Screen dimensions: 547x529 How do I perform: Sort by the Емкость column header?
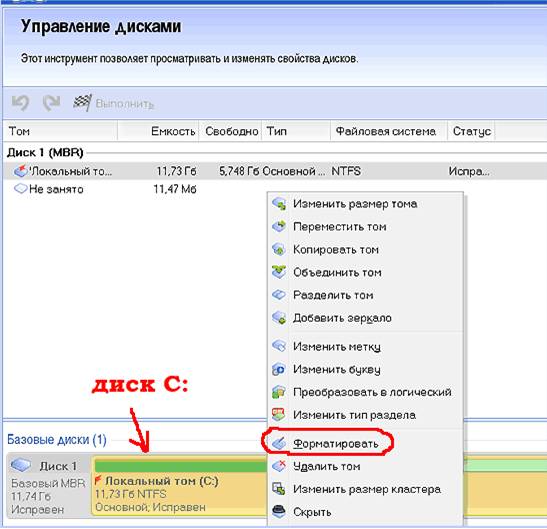(x=158, y=131)
